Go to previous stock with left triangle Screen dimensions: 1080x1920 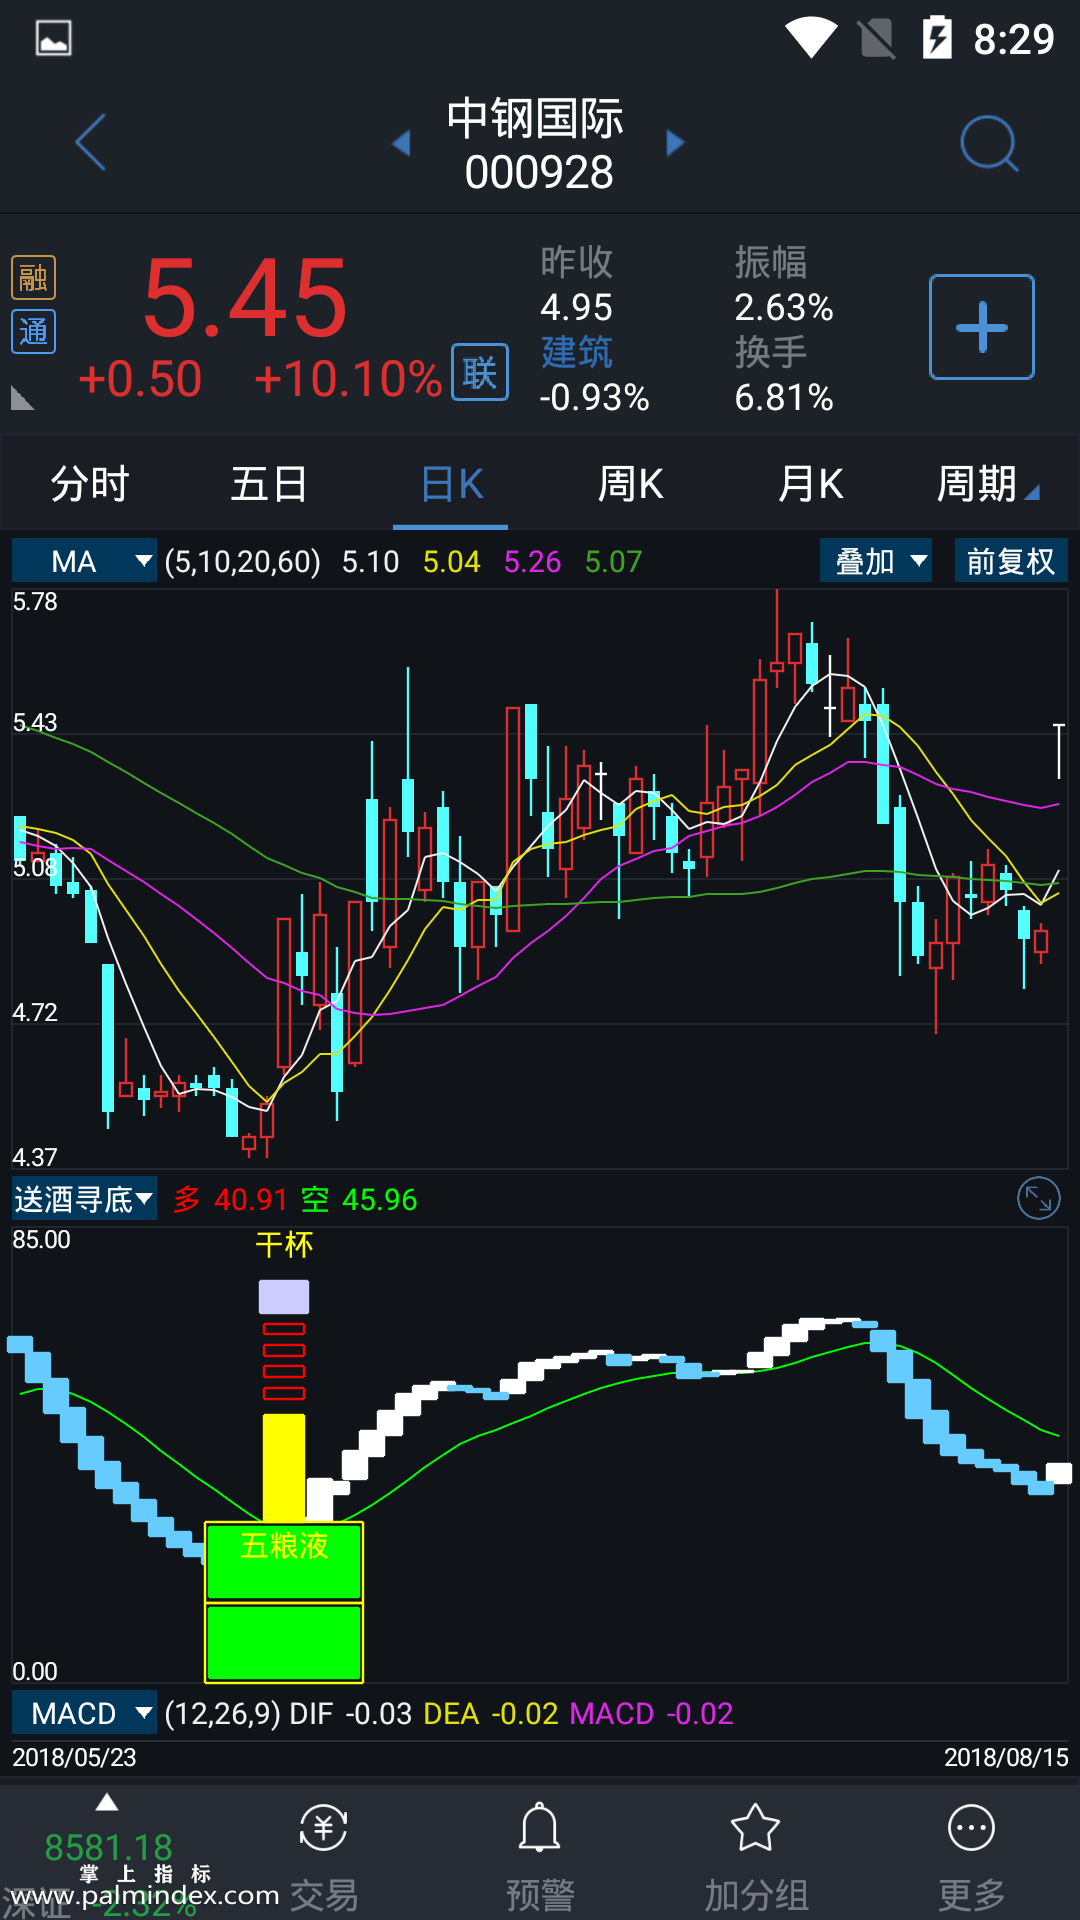[401, 143]
